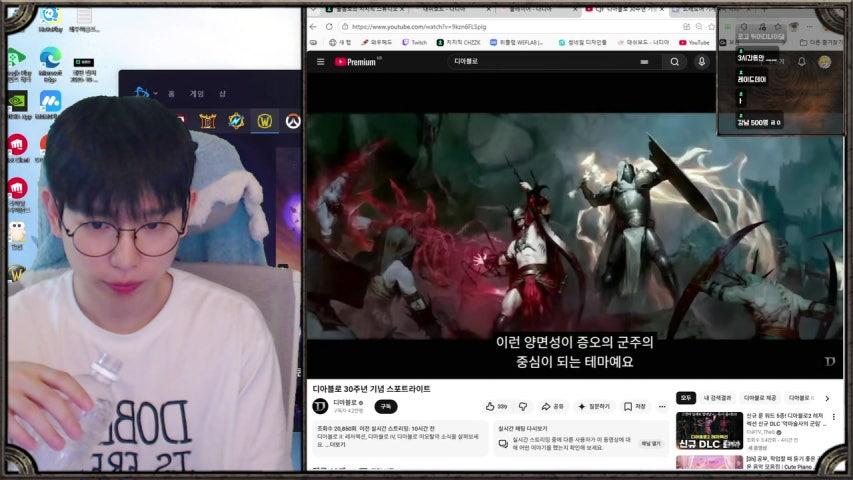Open the 신규 DLC recommended video thumbnail

[x=709, y=430]
